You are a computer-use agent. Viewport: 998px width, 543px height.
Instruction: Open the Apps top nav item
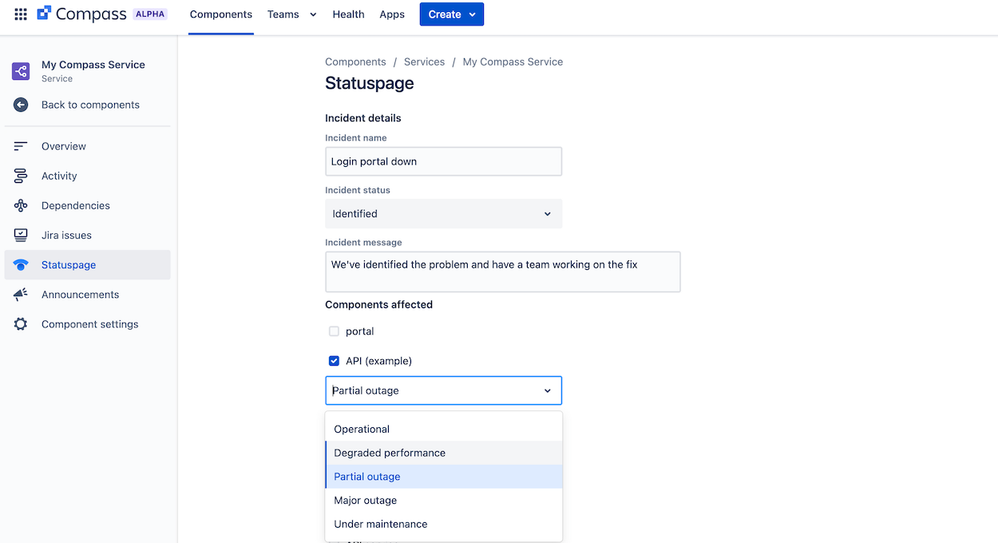[391, 15]
